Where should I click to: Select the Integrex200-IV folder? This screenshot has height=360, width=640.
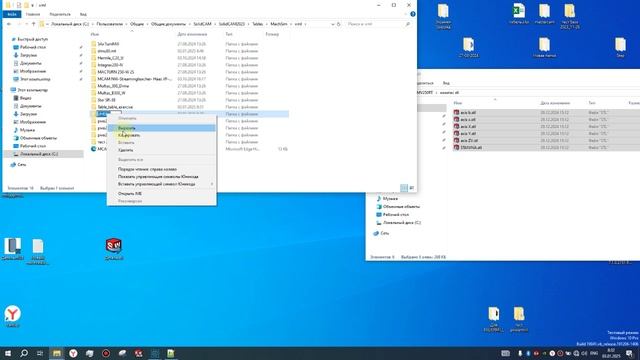[110, 65]
